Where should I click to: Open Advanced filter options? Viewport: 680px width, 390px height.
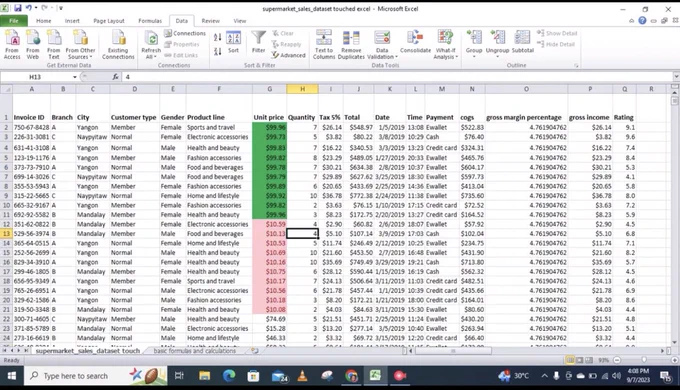[x=288, y=55]
